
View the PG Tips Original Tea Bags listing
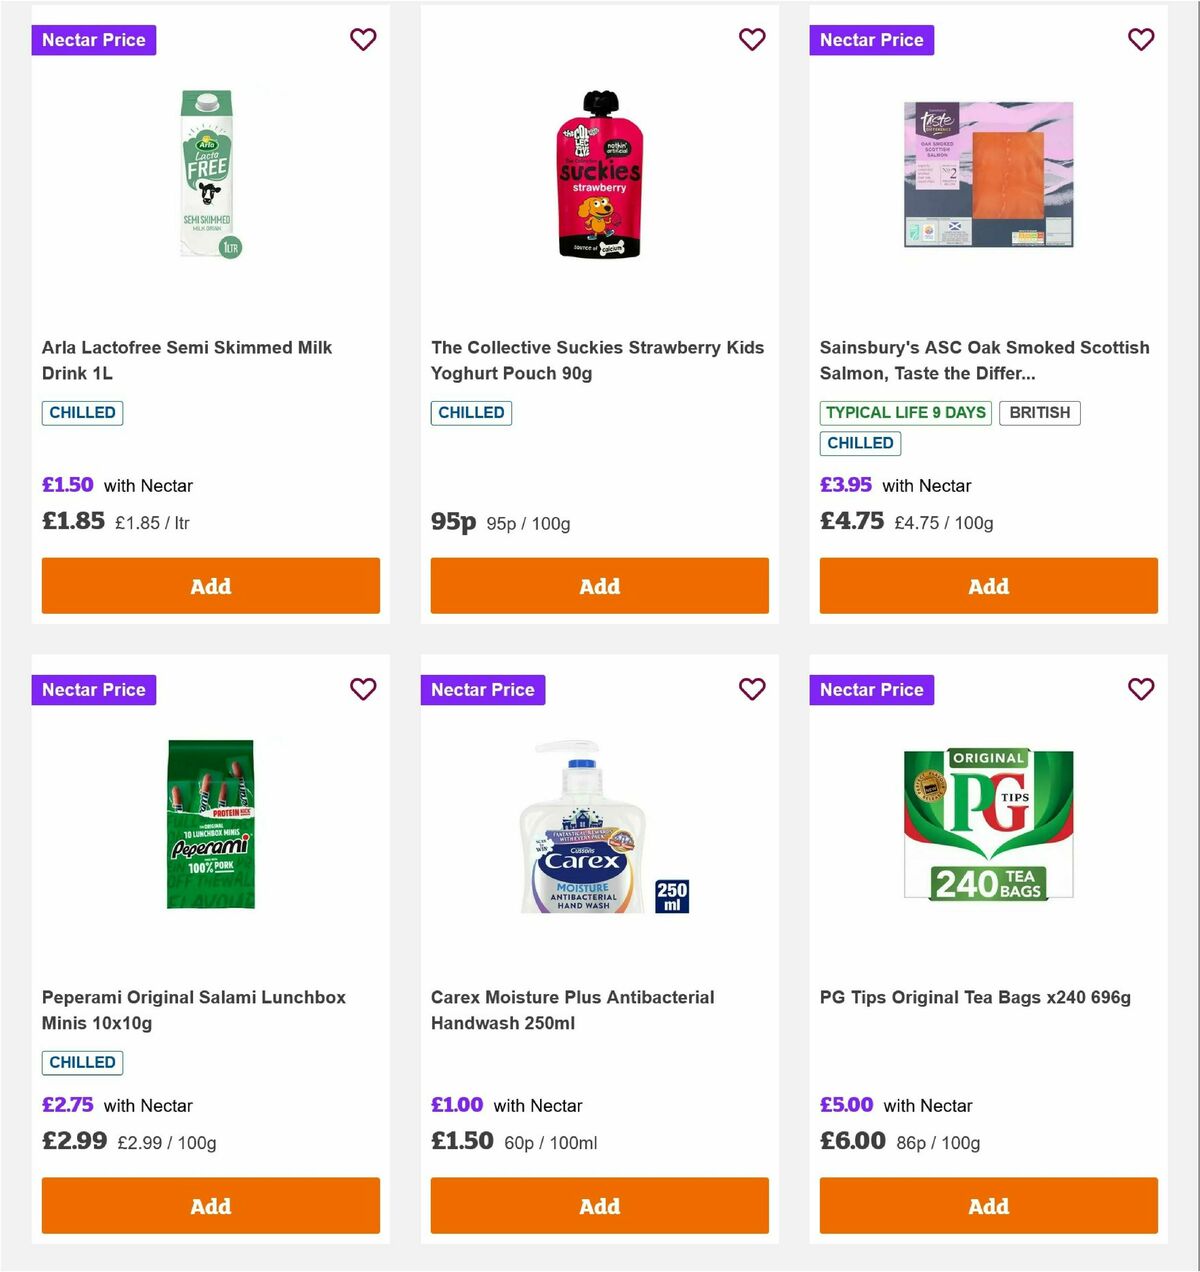click(974, 997)
